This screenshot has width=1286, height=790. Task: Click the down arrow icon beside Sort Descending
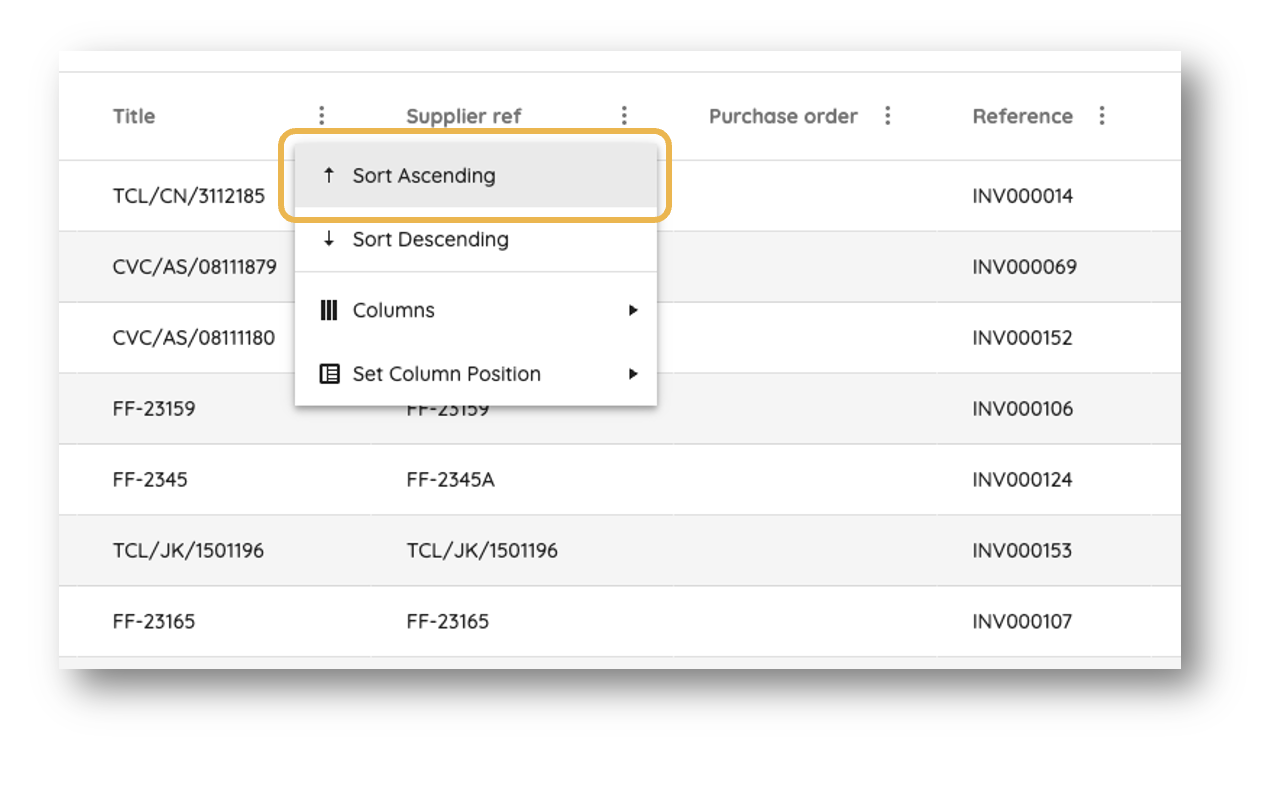328,240
